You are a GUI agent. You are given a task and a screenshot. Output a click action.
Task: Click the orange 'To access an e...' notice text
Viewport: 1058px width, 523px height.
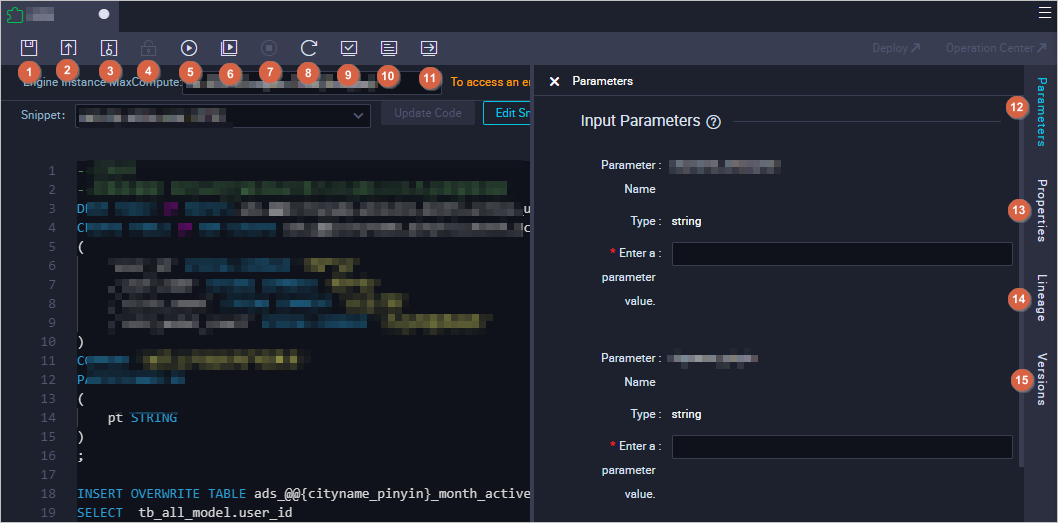coord(491,82)
